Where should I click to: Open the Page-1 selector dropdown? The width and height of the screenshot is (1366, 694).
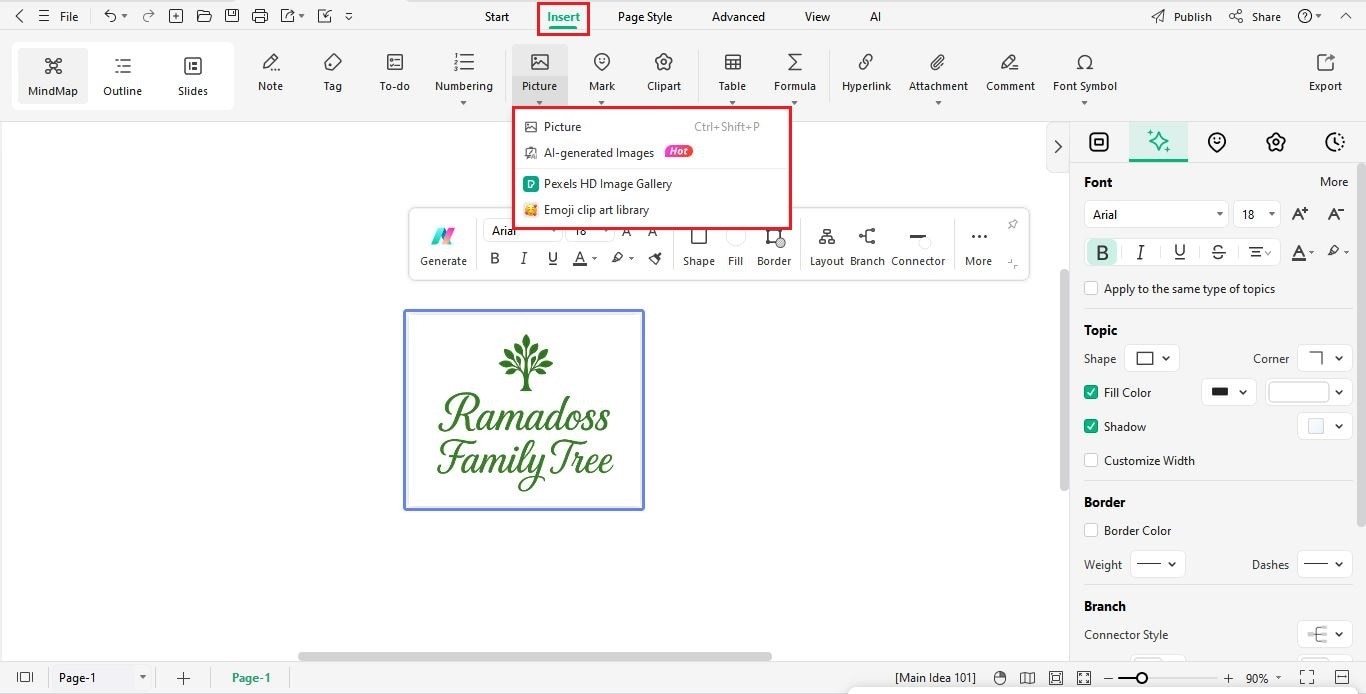101,677
